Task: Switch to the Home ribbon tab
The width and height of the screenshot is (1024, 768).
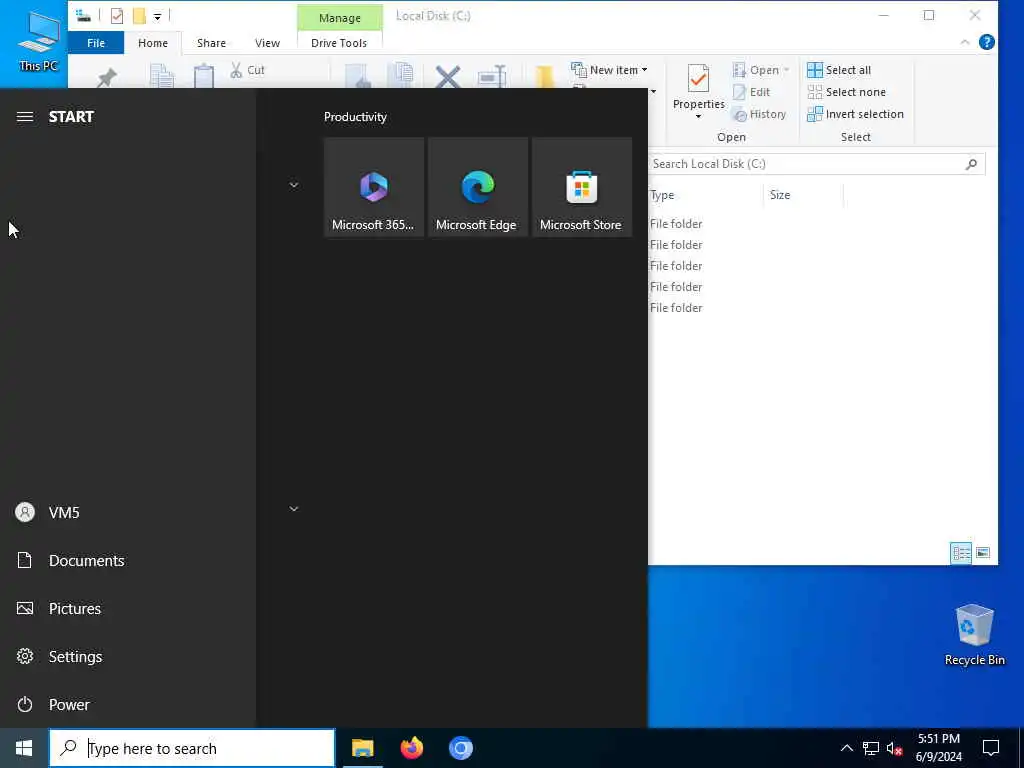Action: [x=153, y=43]
